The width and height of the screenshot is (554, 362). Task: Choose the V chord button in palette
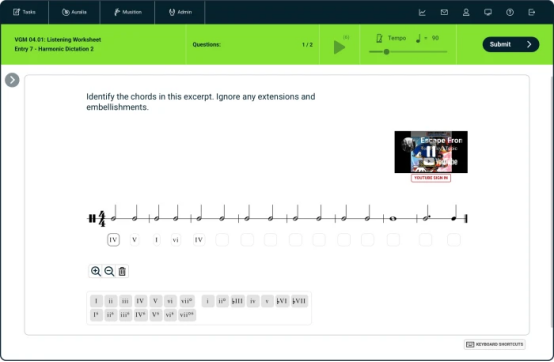coord(155,301)
